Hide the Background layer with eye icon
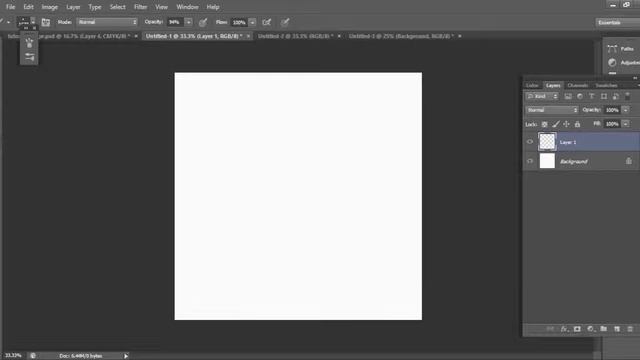Viewport: 640px width, 360px height. tap(530, 161)
